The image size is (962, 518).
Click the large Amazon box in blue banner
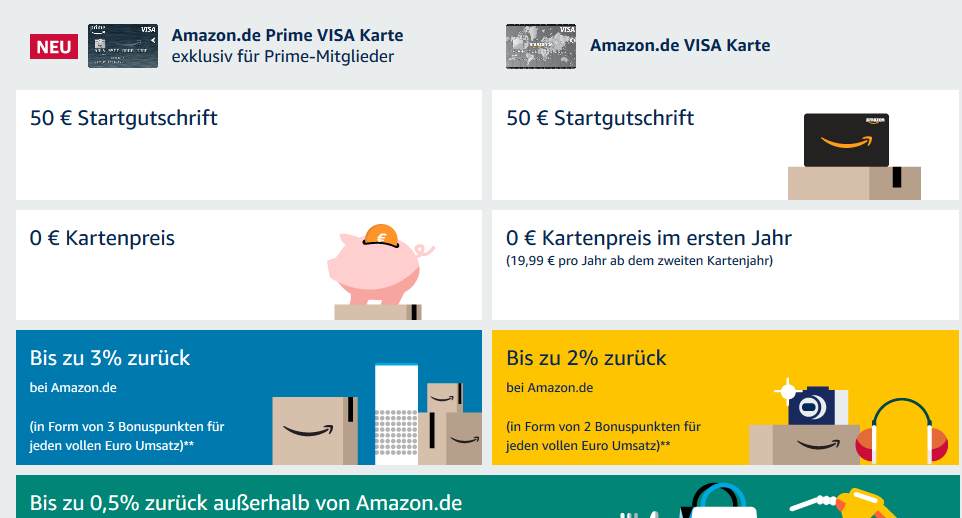point(315,430)
